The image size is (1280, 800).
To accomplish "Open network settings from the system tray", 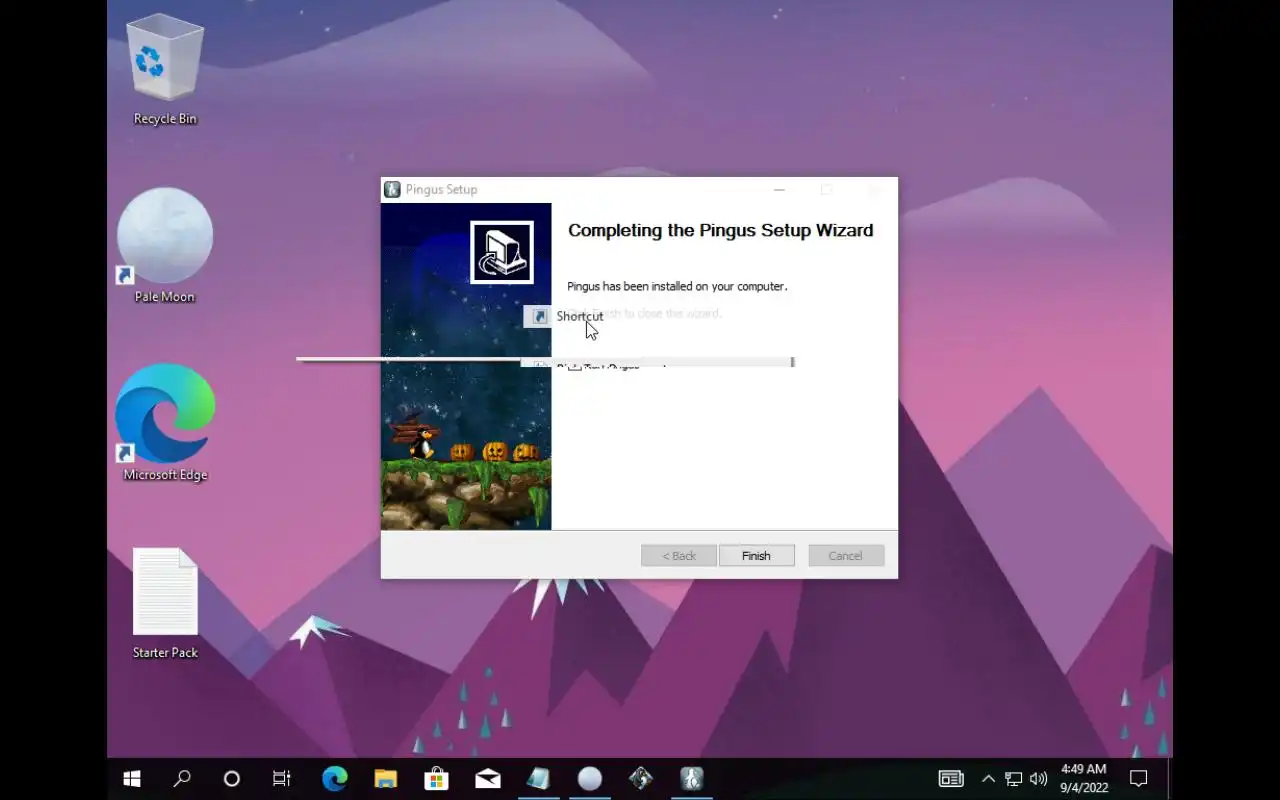I will (x=1014, y=779).
